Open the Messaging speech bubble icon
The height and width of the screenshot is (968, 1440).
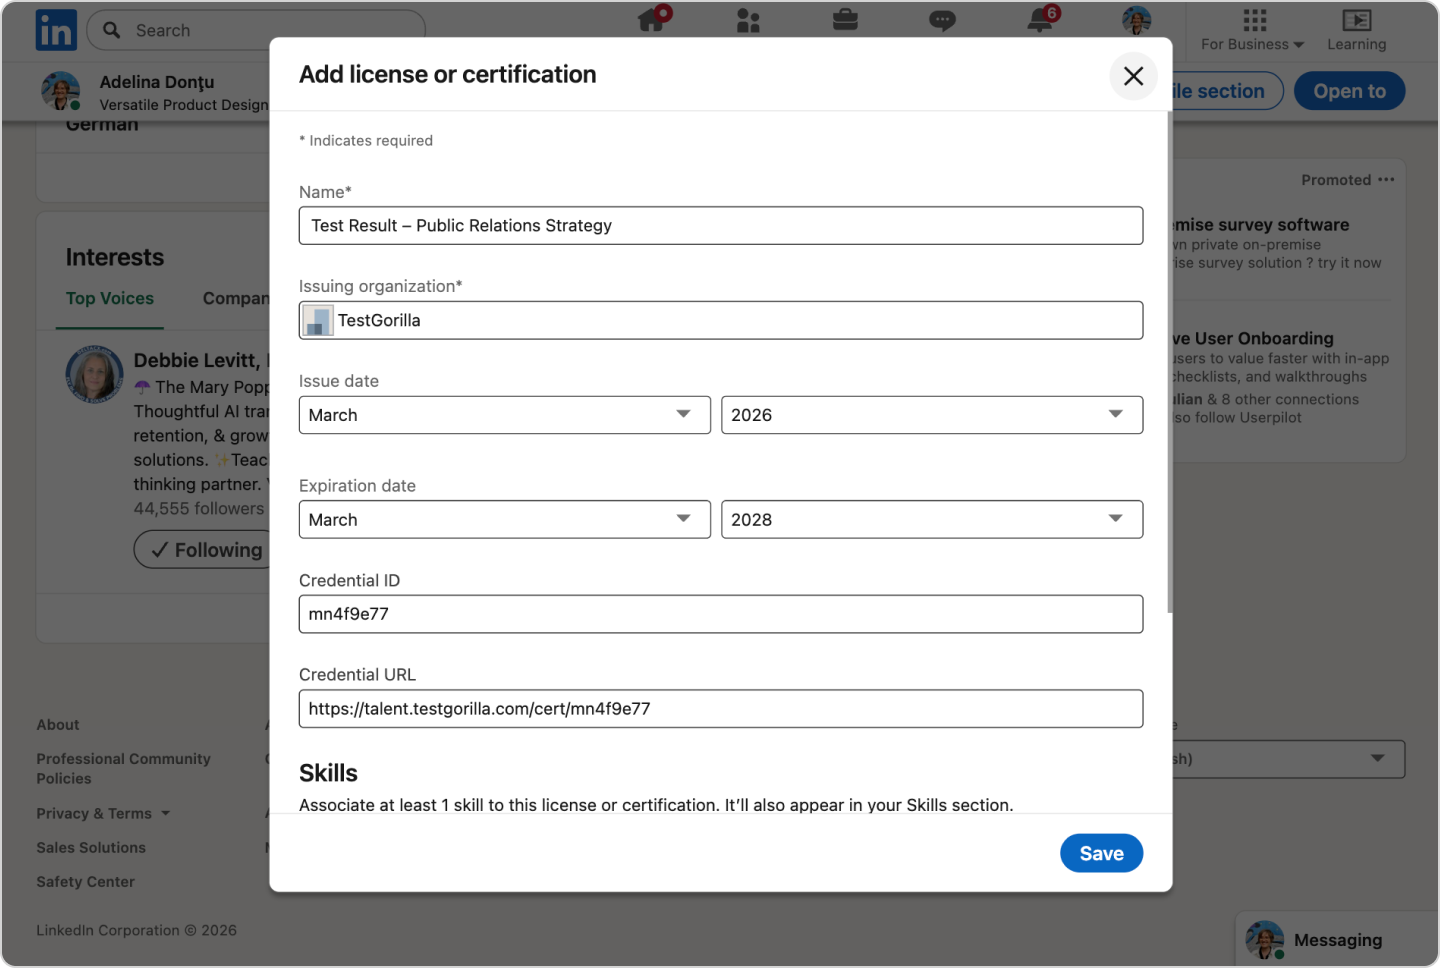coord(942,20)
